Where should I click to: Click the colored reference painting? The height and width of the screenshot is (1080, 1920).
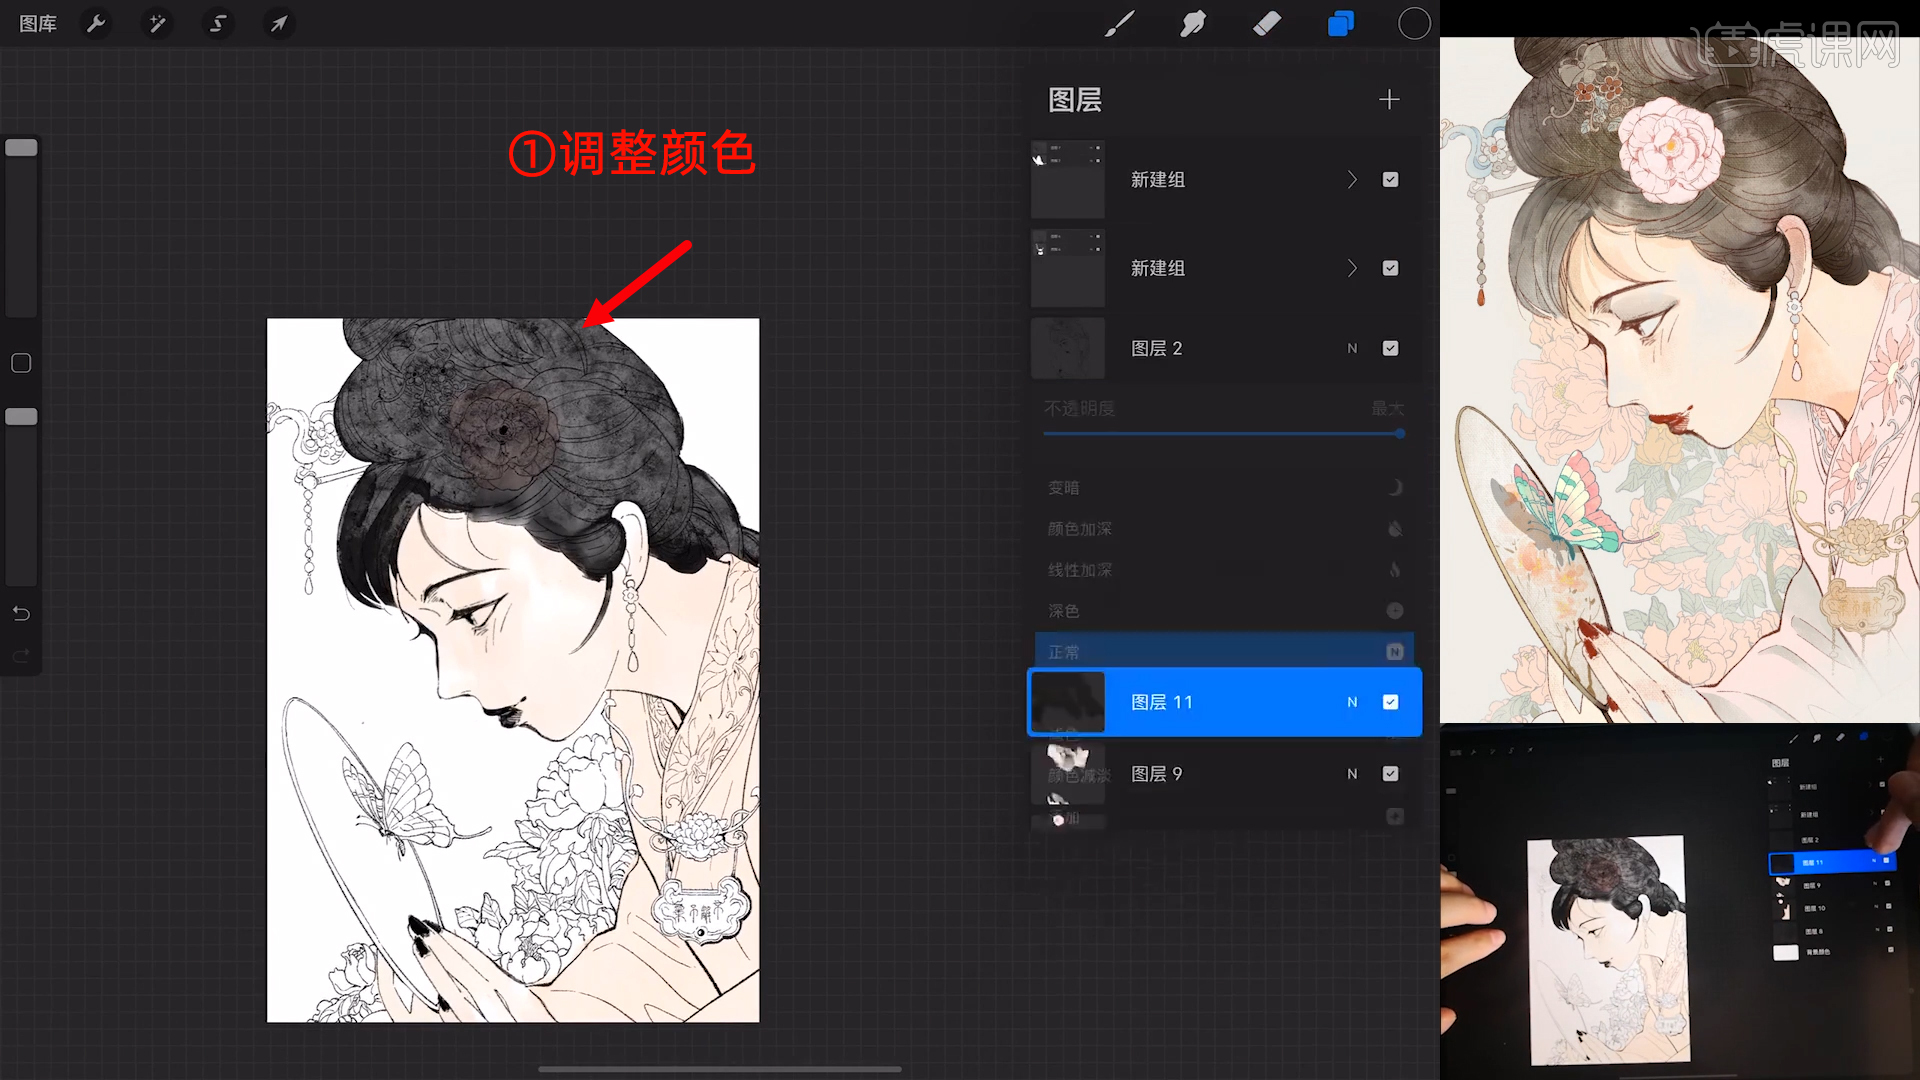[1680, 380]
